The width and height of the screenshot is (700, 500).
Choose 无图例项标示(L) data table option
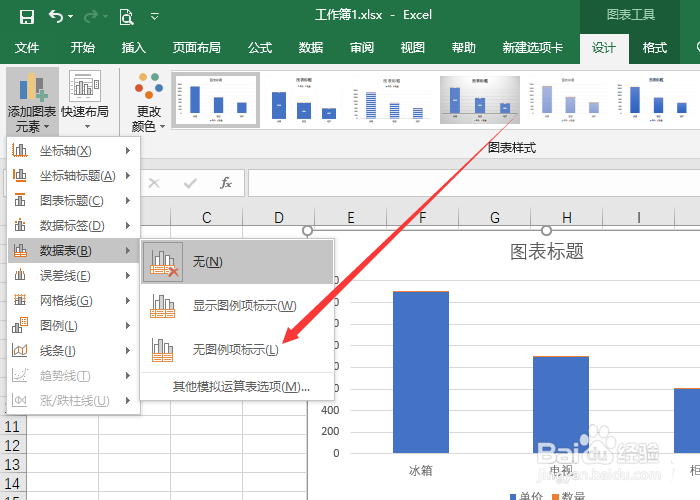coord(237,350)
